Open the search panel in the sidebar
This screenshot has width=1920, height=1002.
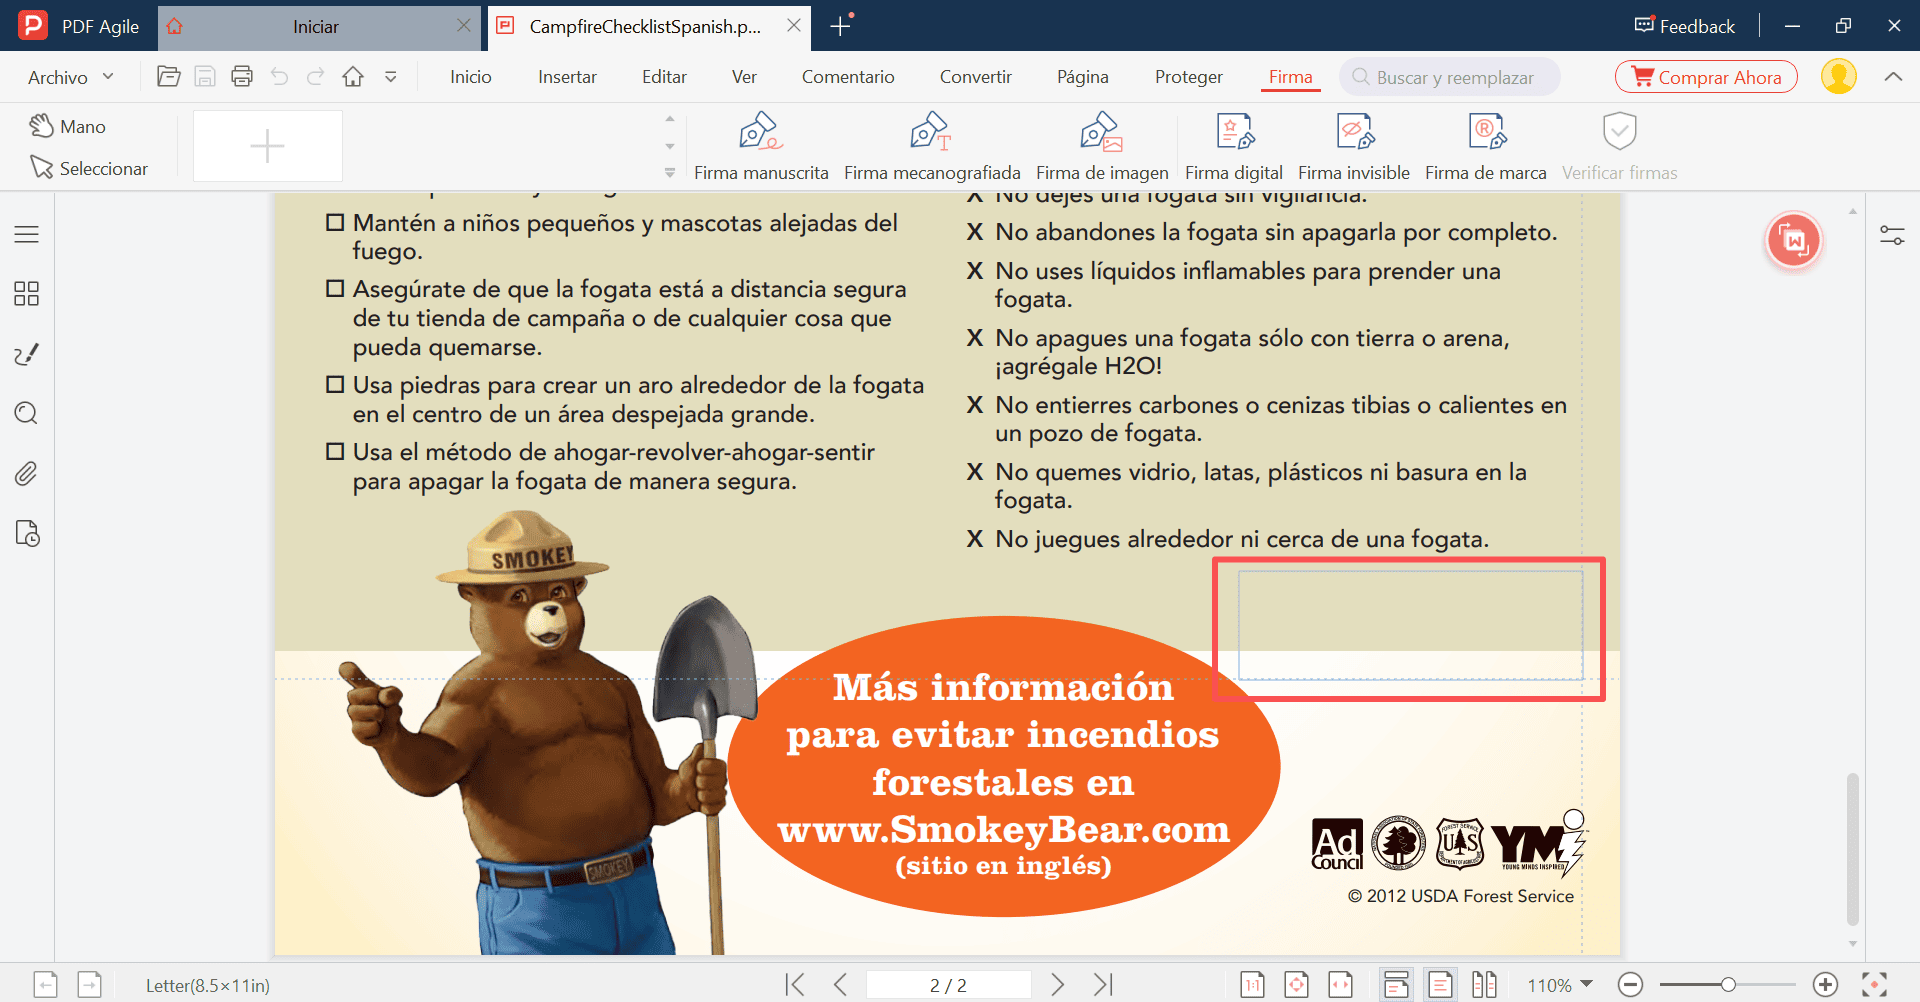coord(26,413)
